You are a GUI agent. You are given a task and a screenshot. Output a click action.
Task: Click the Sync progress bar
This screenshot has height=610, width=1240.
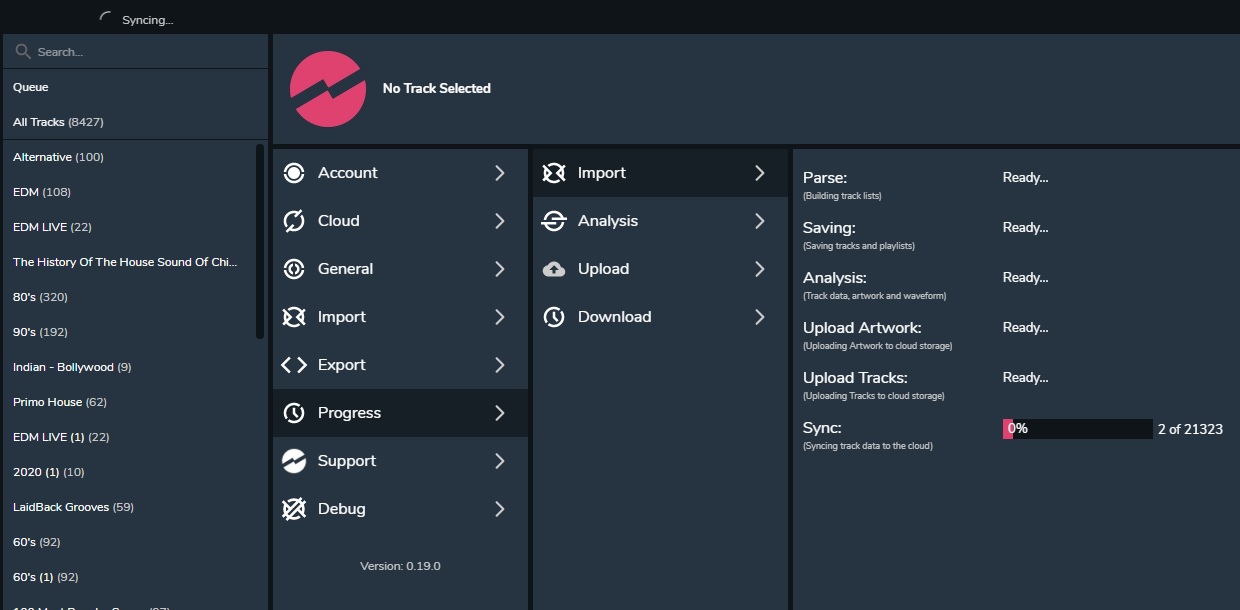[1077, 429]
